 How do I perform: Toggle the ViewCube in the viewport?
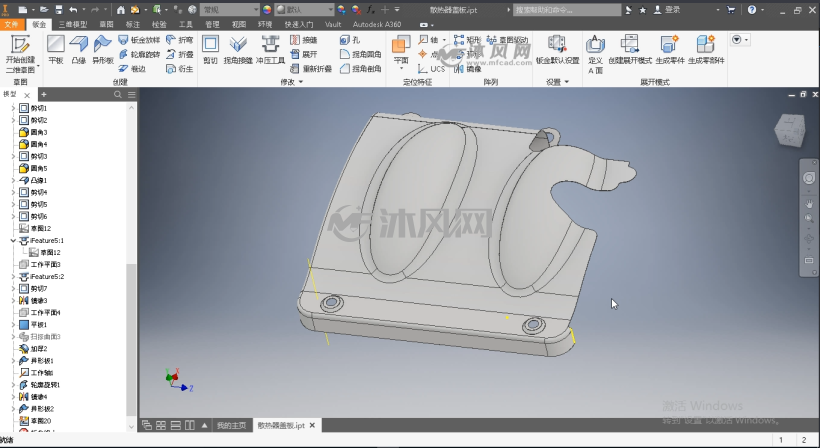coord(790,130)
